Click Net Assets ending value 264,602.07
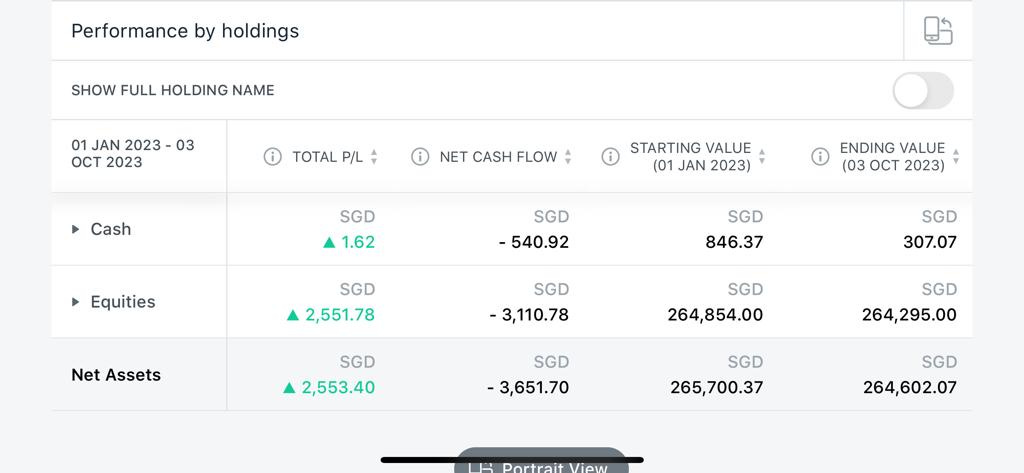 pos(910,387)
